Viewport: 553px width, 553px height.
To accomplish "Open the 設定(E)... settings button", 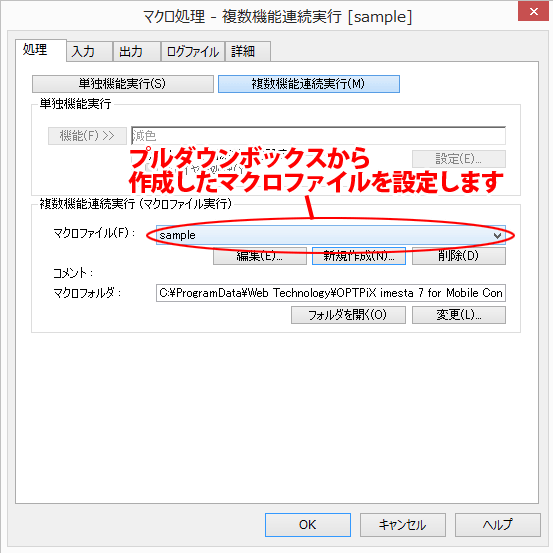I will pos(458,159).
